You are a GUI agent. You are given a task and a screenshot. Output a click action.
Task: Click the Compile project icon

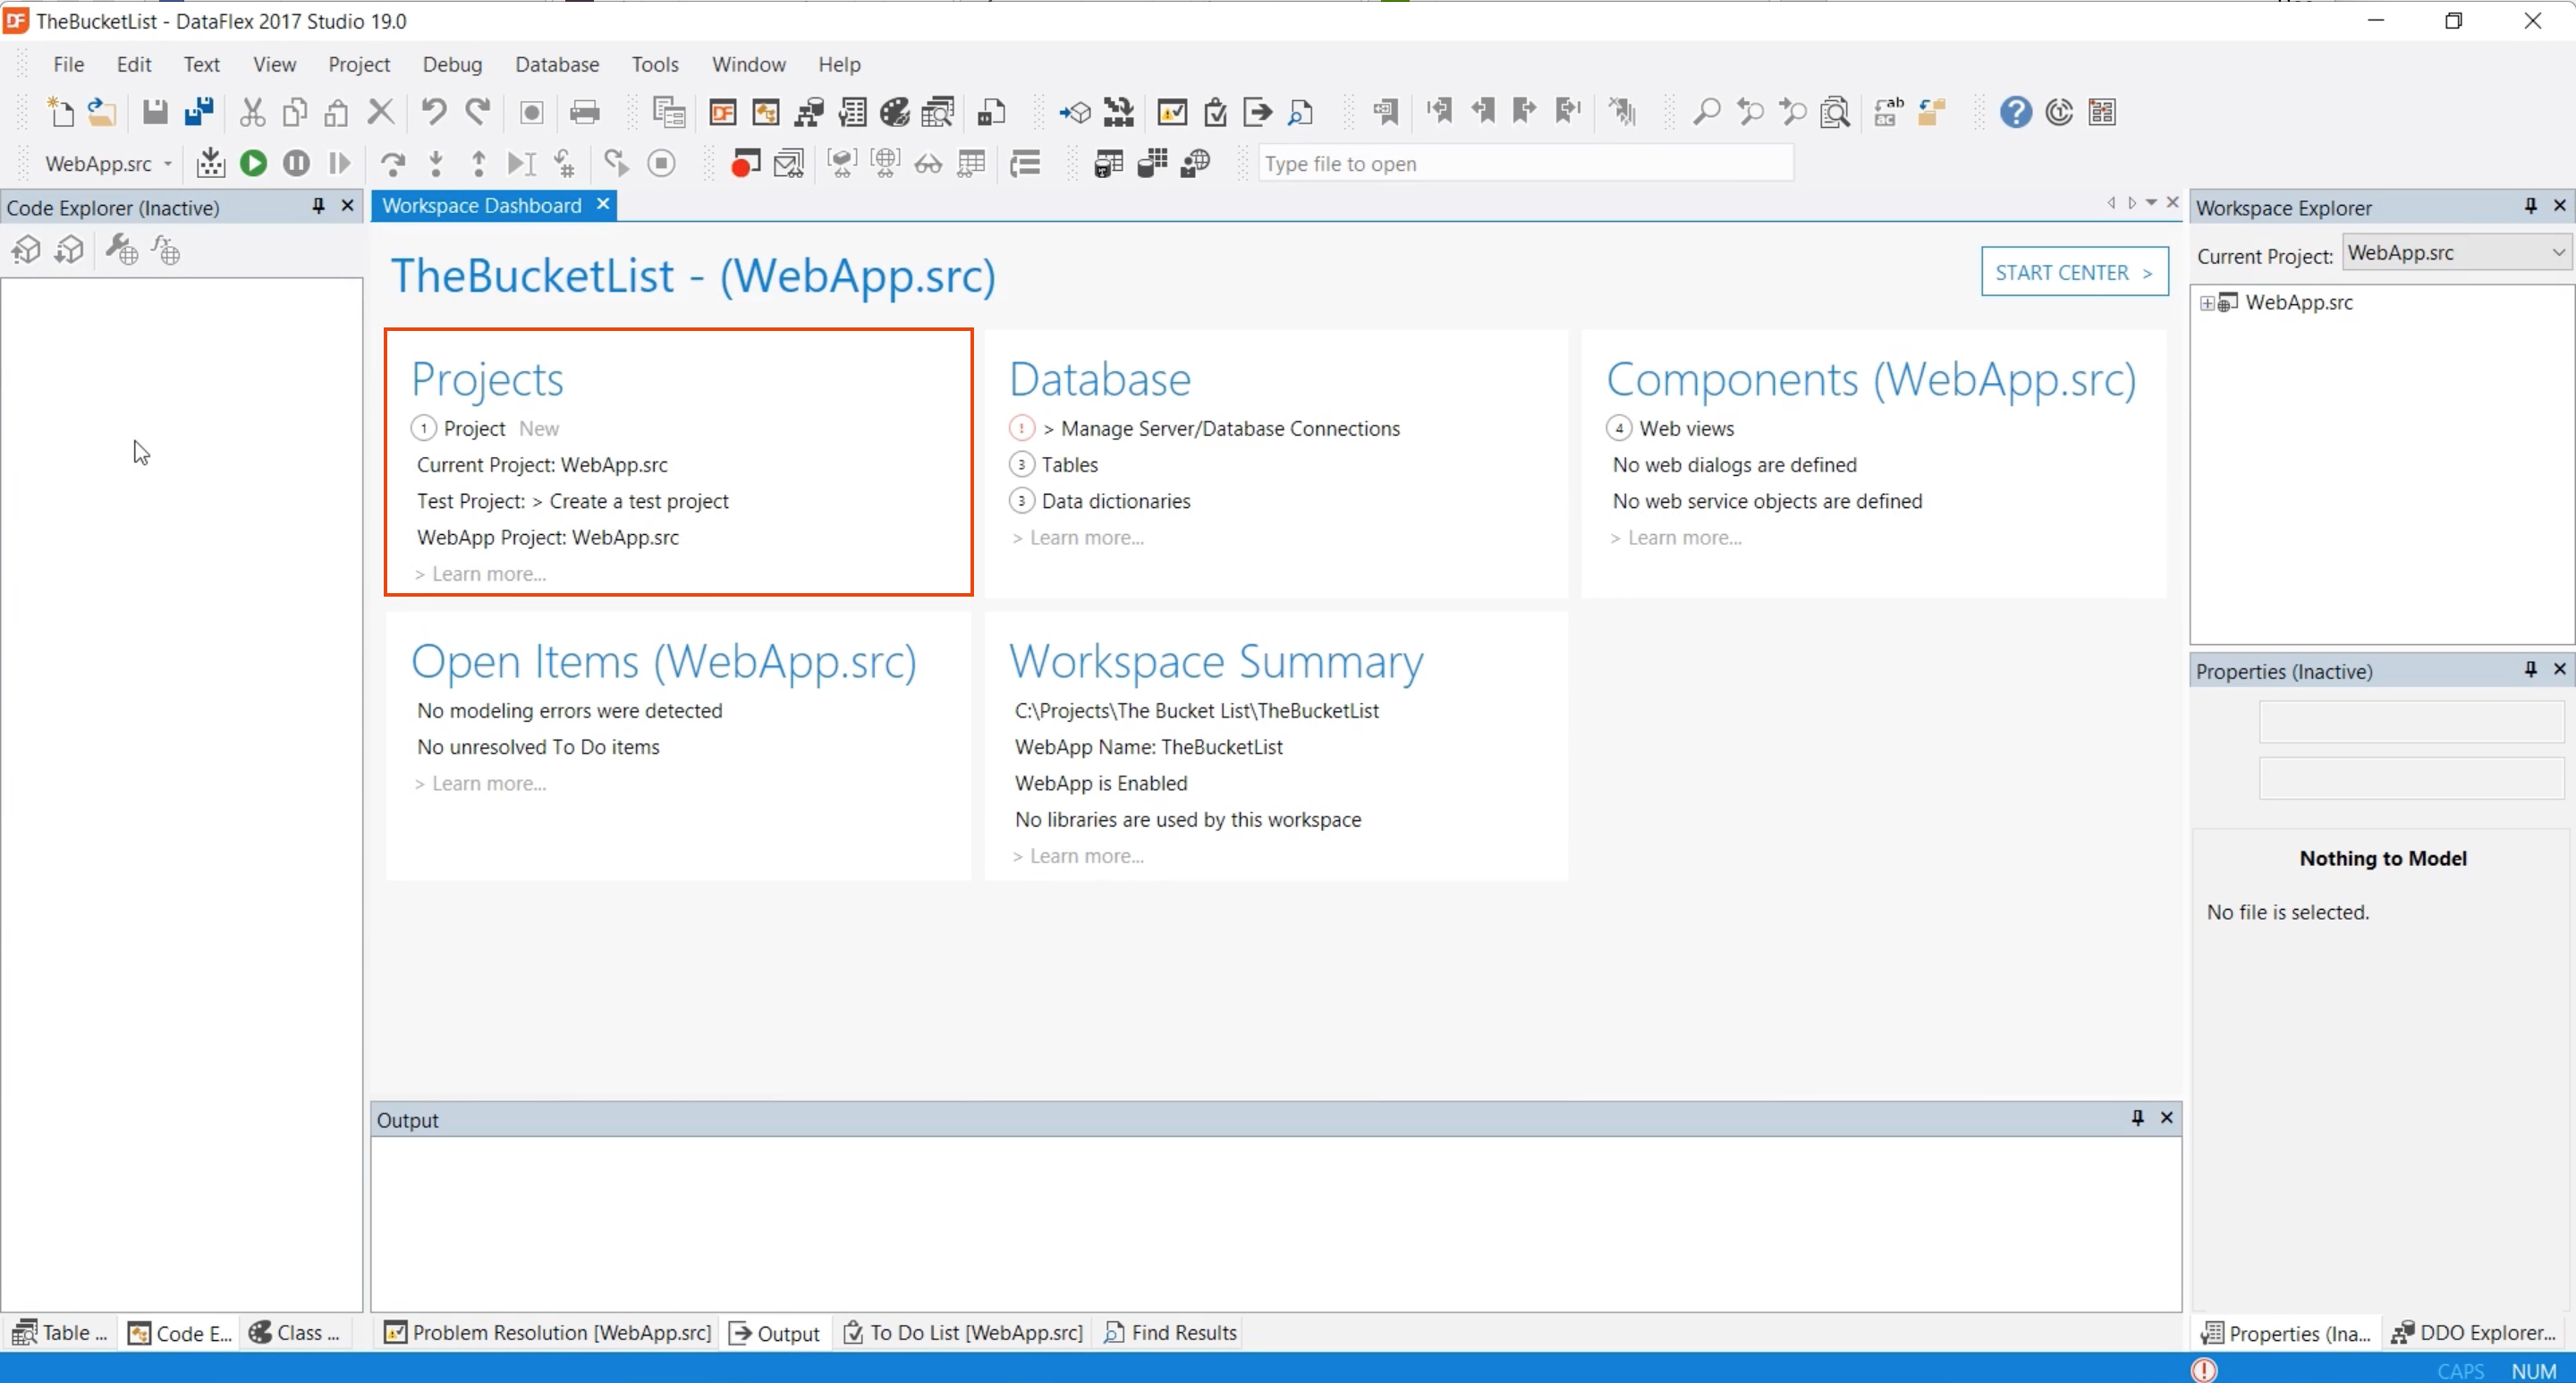click(x=210, y=163)
